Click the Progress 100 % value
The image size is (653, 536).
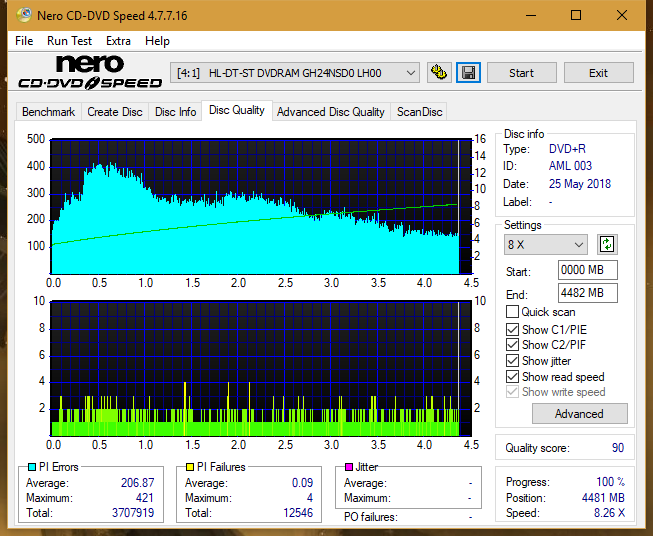pos(611,482)
